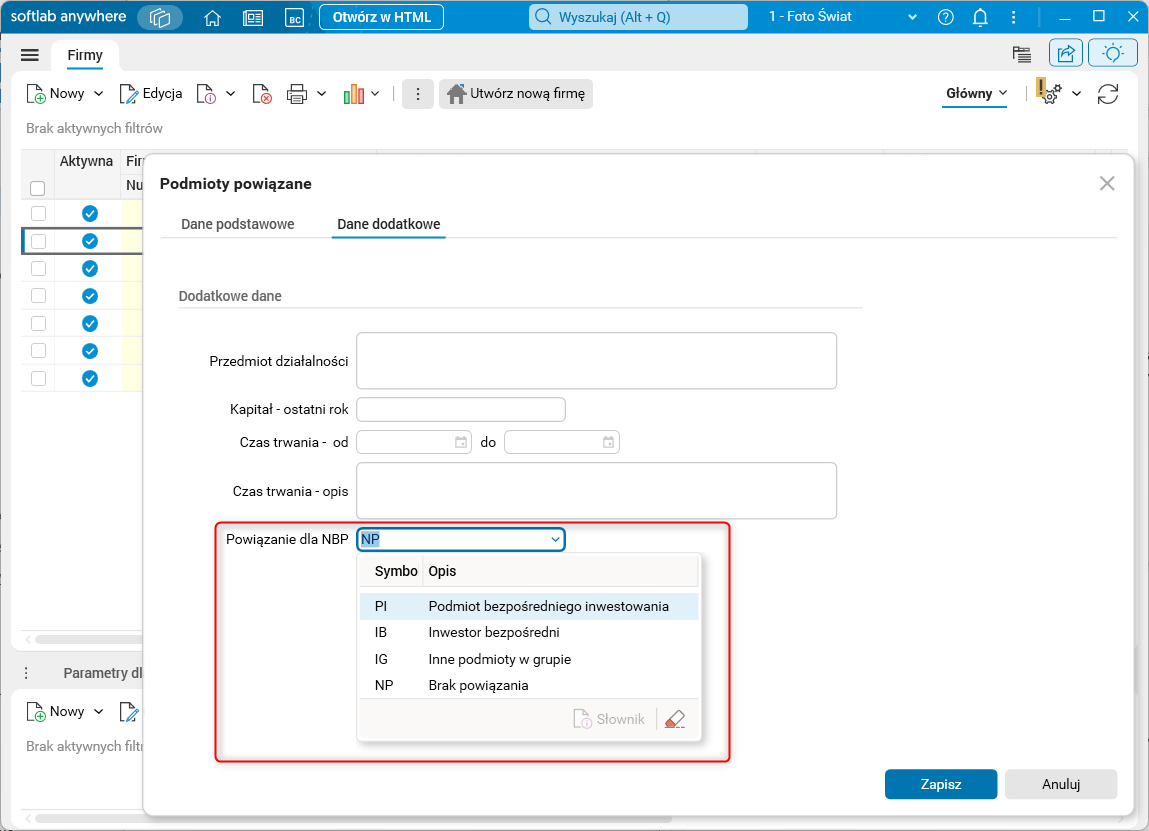
Task: Choose IB Inwestor bezpośredni option
Action: tap(528, 632)
